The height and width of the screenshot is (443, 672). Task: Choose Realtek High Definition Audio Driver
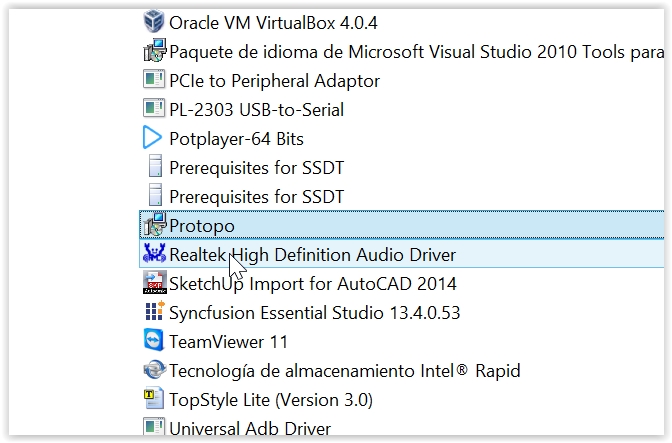coord(312,254)
